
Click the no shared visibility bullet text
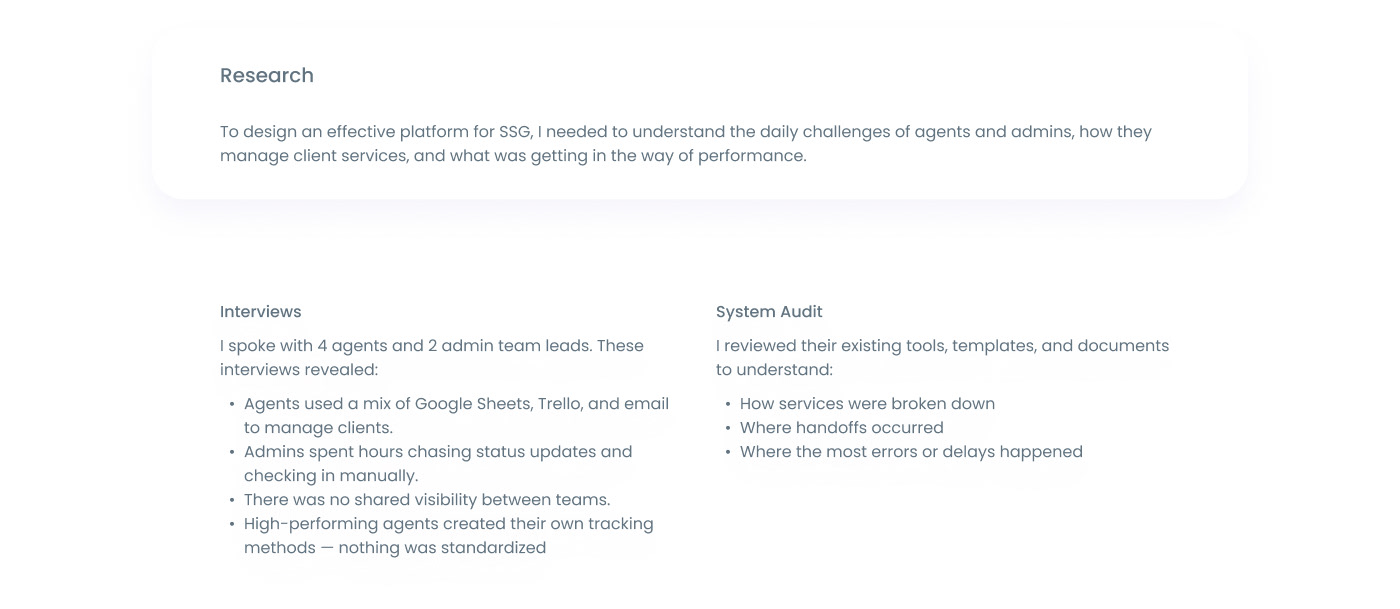pos(426,500)
